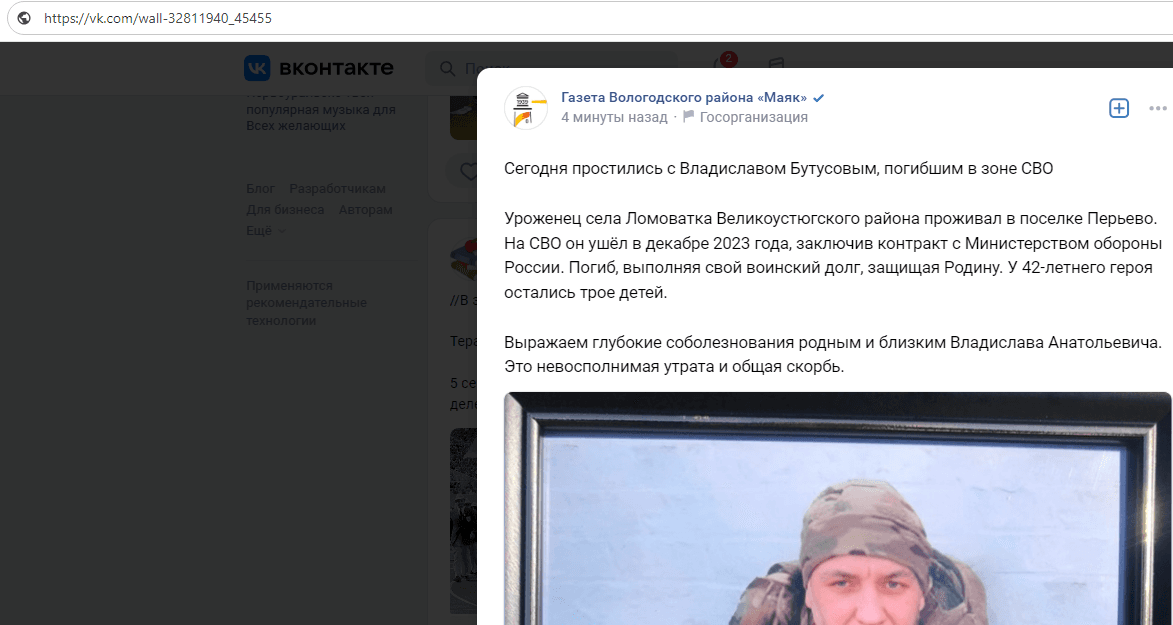1173x625 pixels.
Task: Expand the Ещё footer menu
Action: [266, 231]
